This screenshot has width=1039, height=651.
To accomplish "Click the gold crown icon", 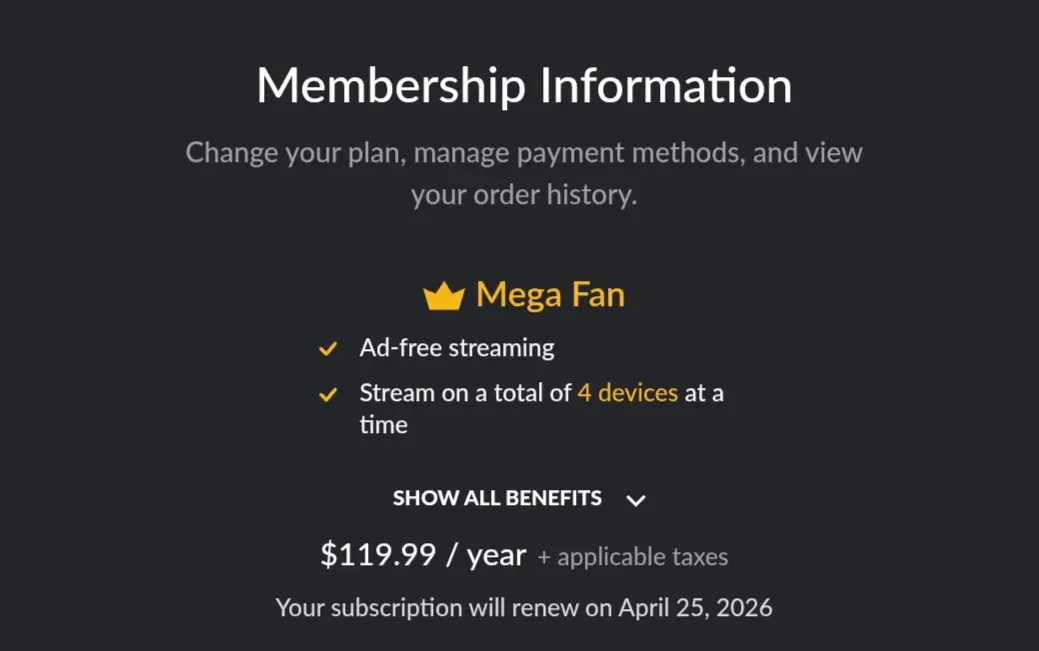I will click(x=444, y=296).
